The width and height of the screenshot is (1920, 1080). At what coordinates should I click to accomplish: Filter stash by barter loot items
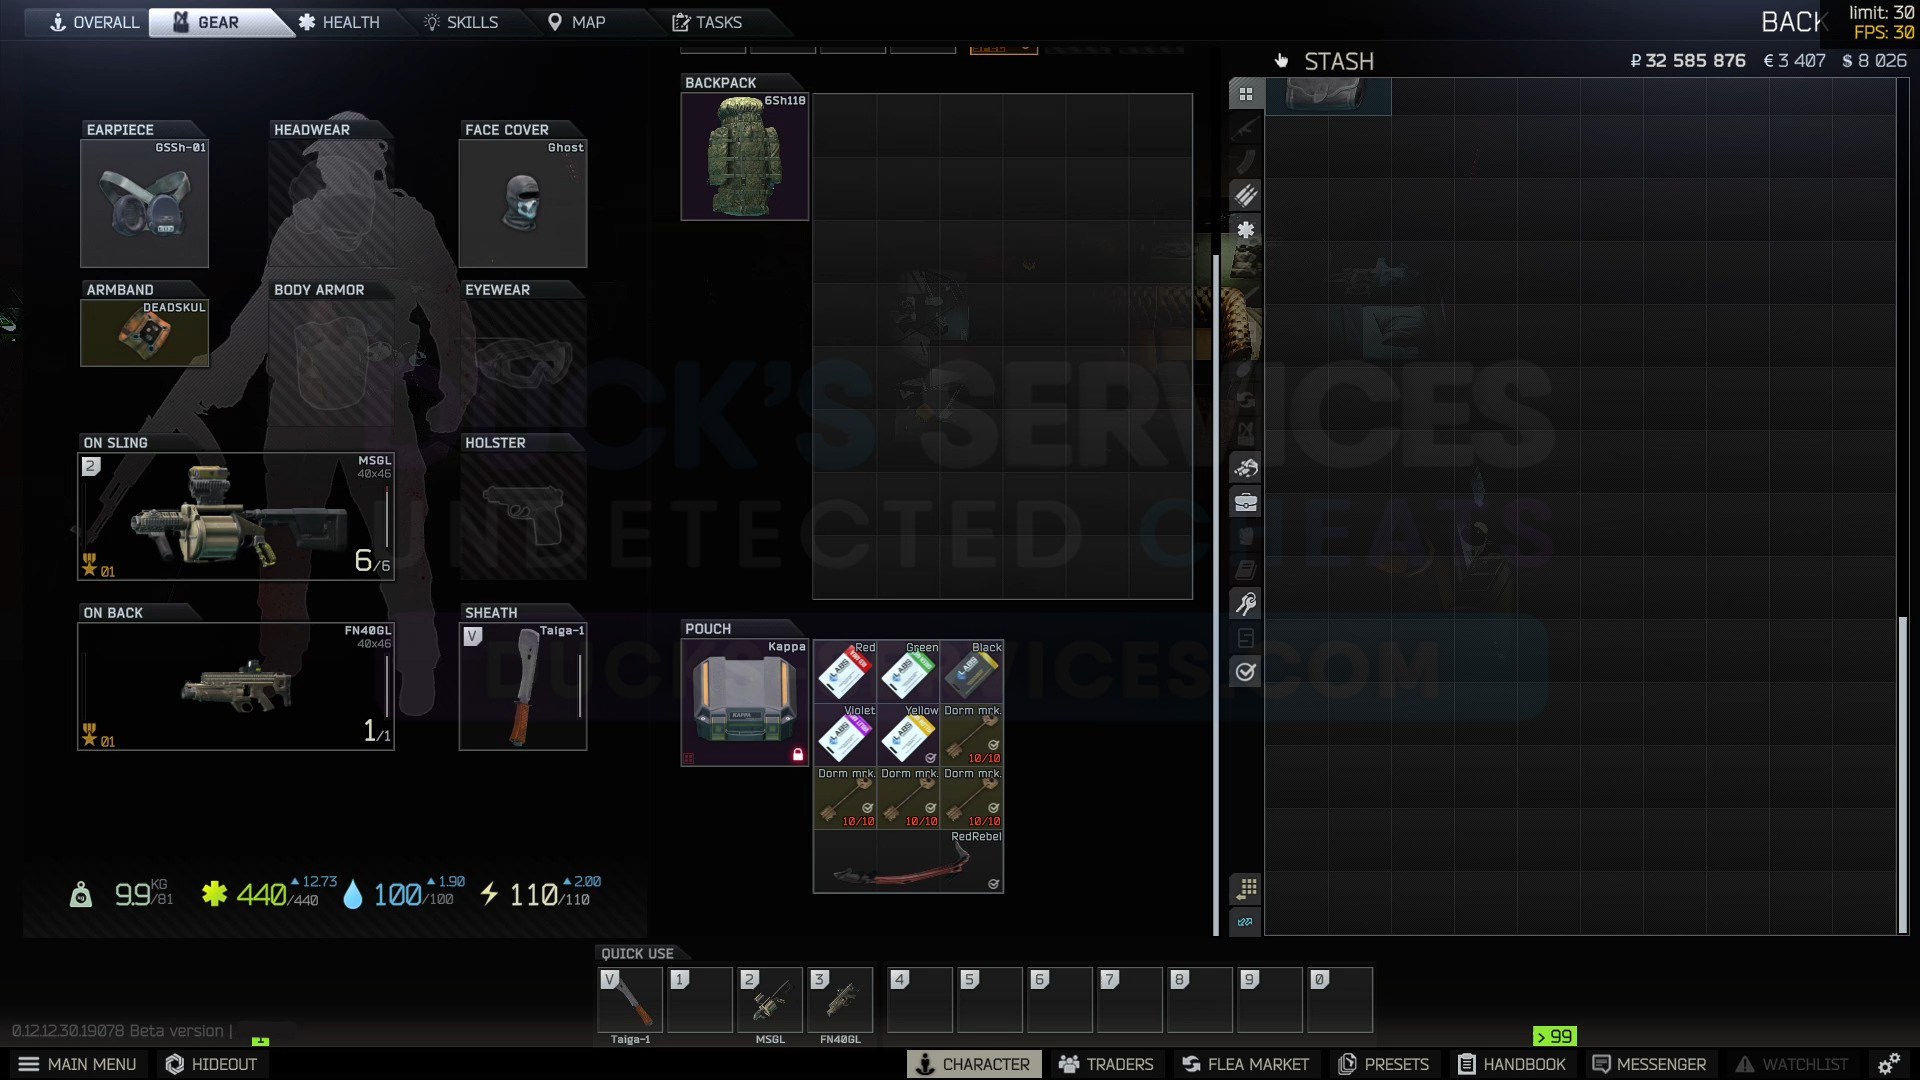1246,468
